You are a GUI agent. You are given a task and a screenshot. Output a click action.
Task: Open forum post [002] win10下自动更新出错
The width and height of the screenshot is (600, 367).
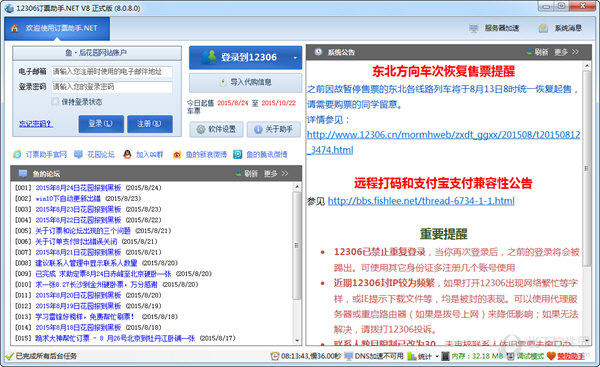[x=68, y=198]
